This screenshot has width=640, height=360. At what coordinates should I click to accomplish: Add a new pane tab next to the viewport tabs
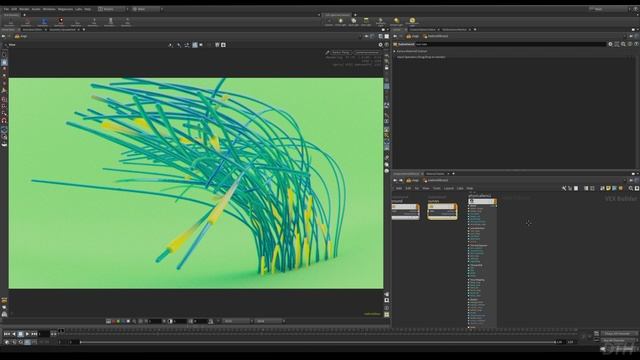click(84, 29)
